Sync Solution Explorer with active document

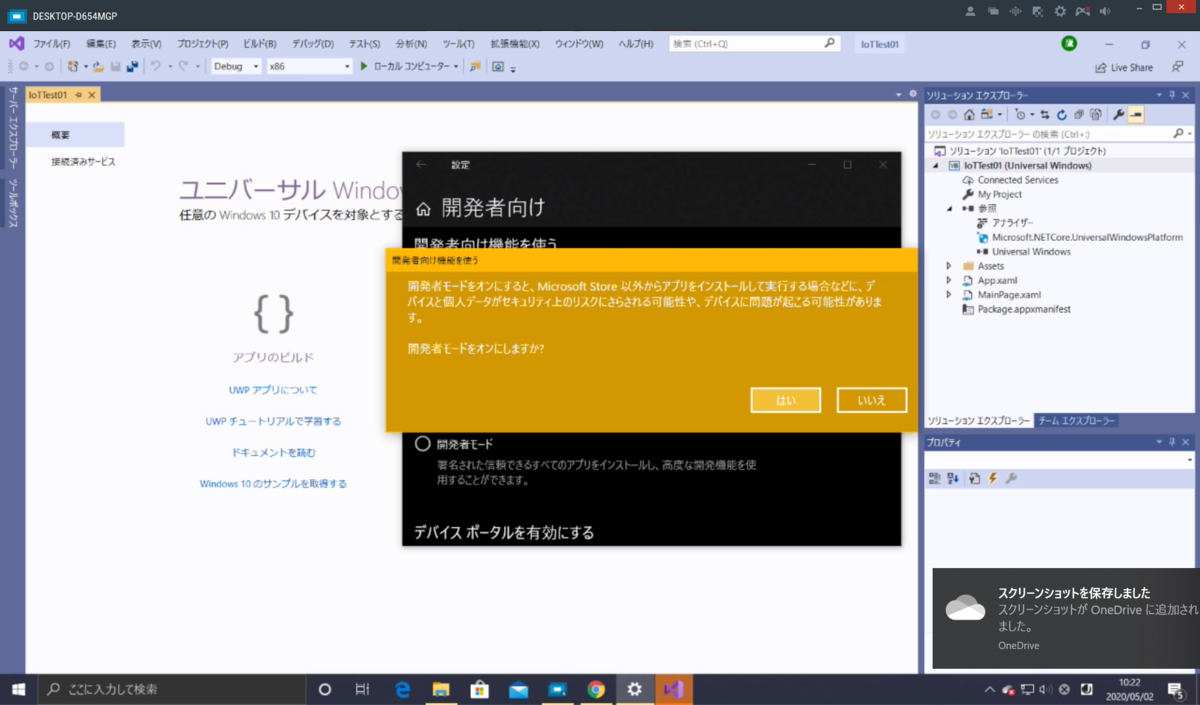[1044, 114]
